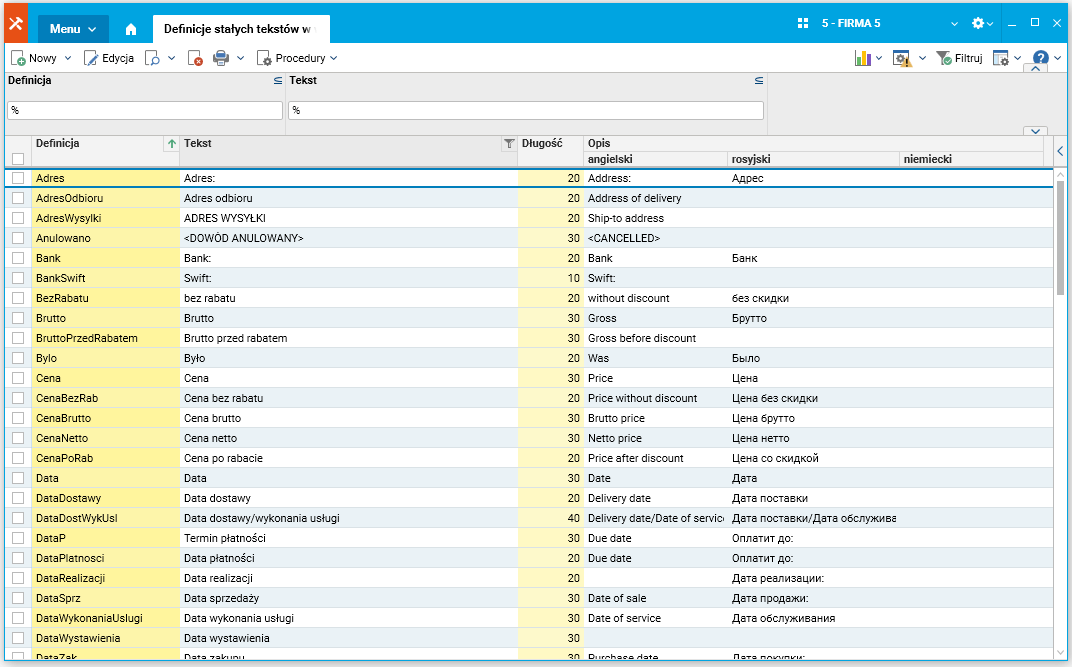
Task: Tick the checkbox for the Adres row
Action: click(x=18, y=178)
